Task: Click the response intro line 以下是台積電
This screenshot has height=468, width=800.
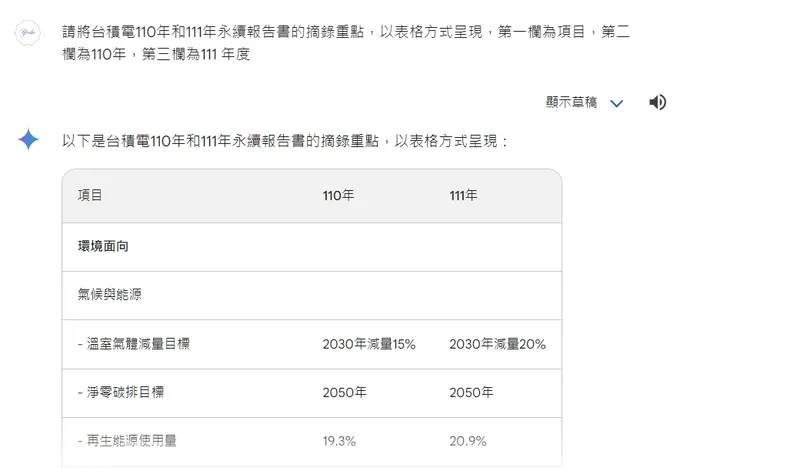Action: [x=286, y=141]
